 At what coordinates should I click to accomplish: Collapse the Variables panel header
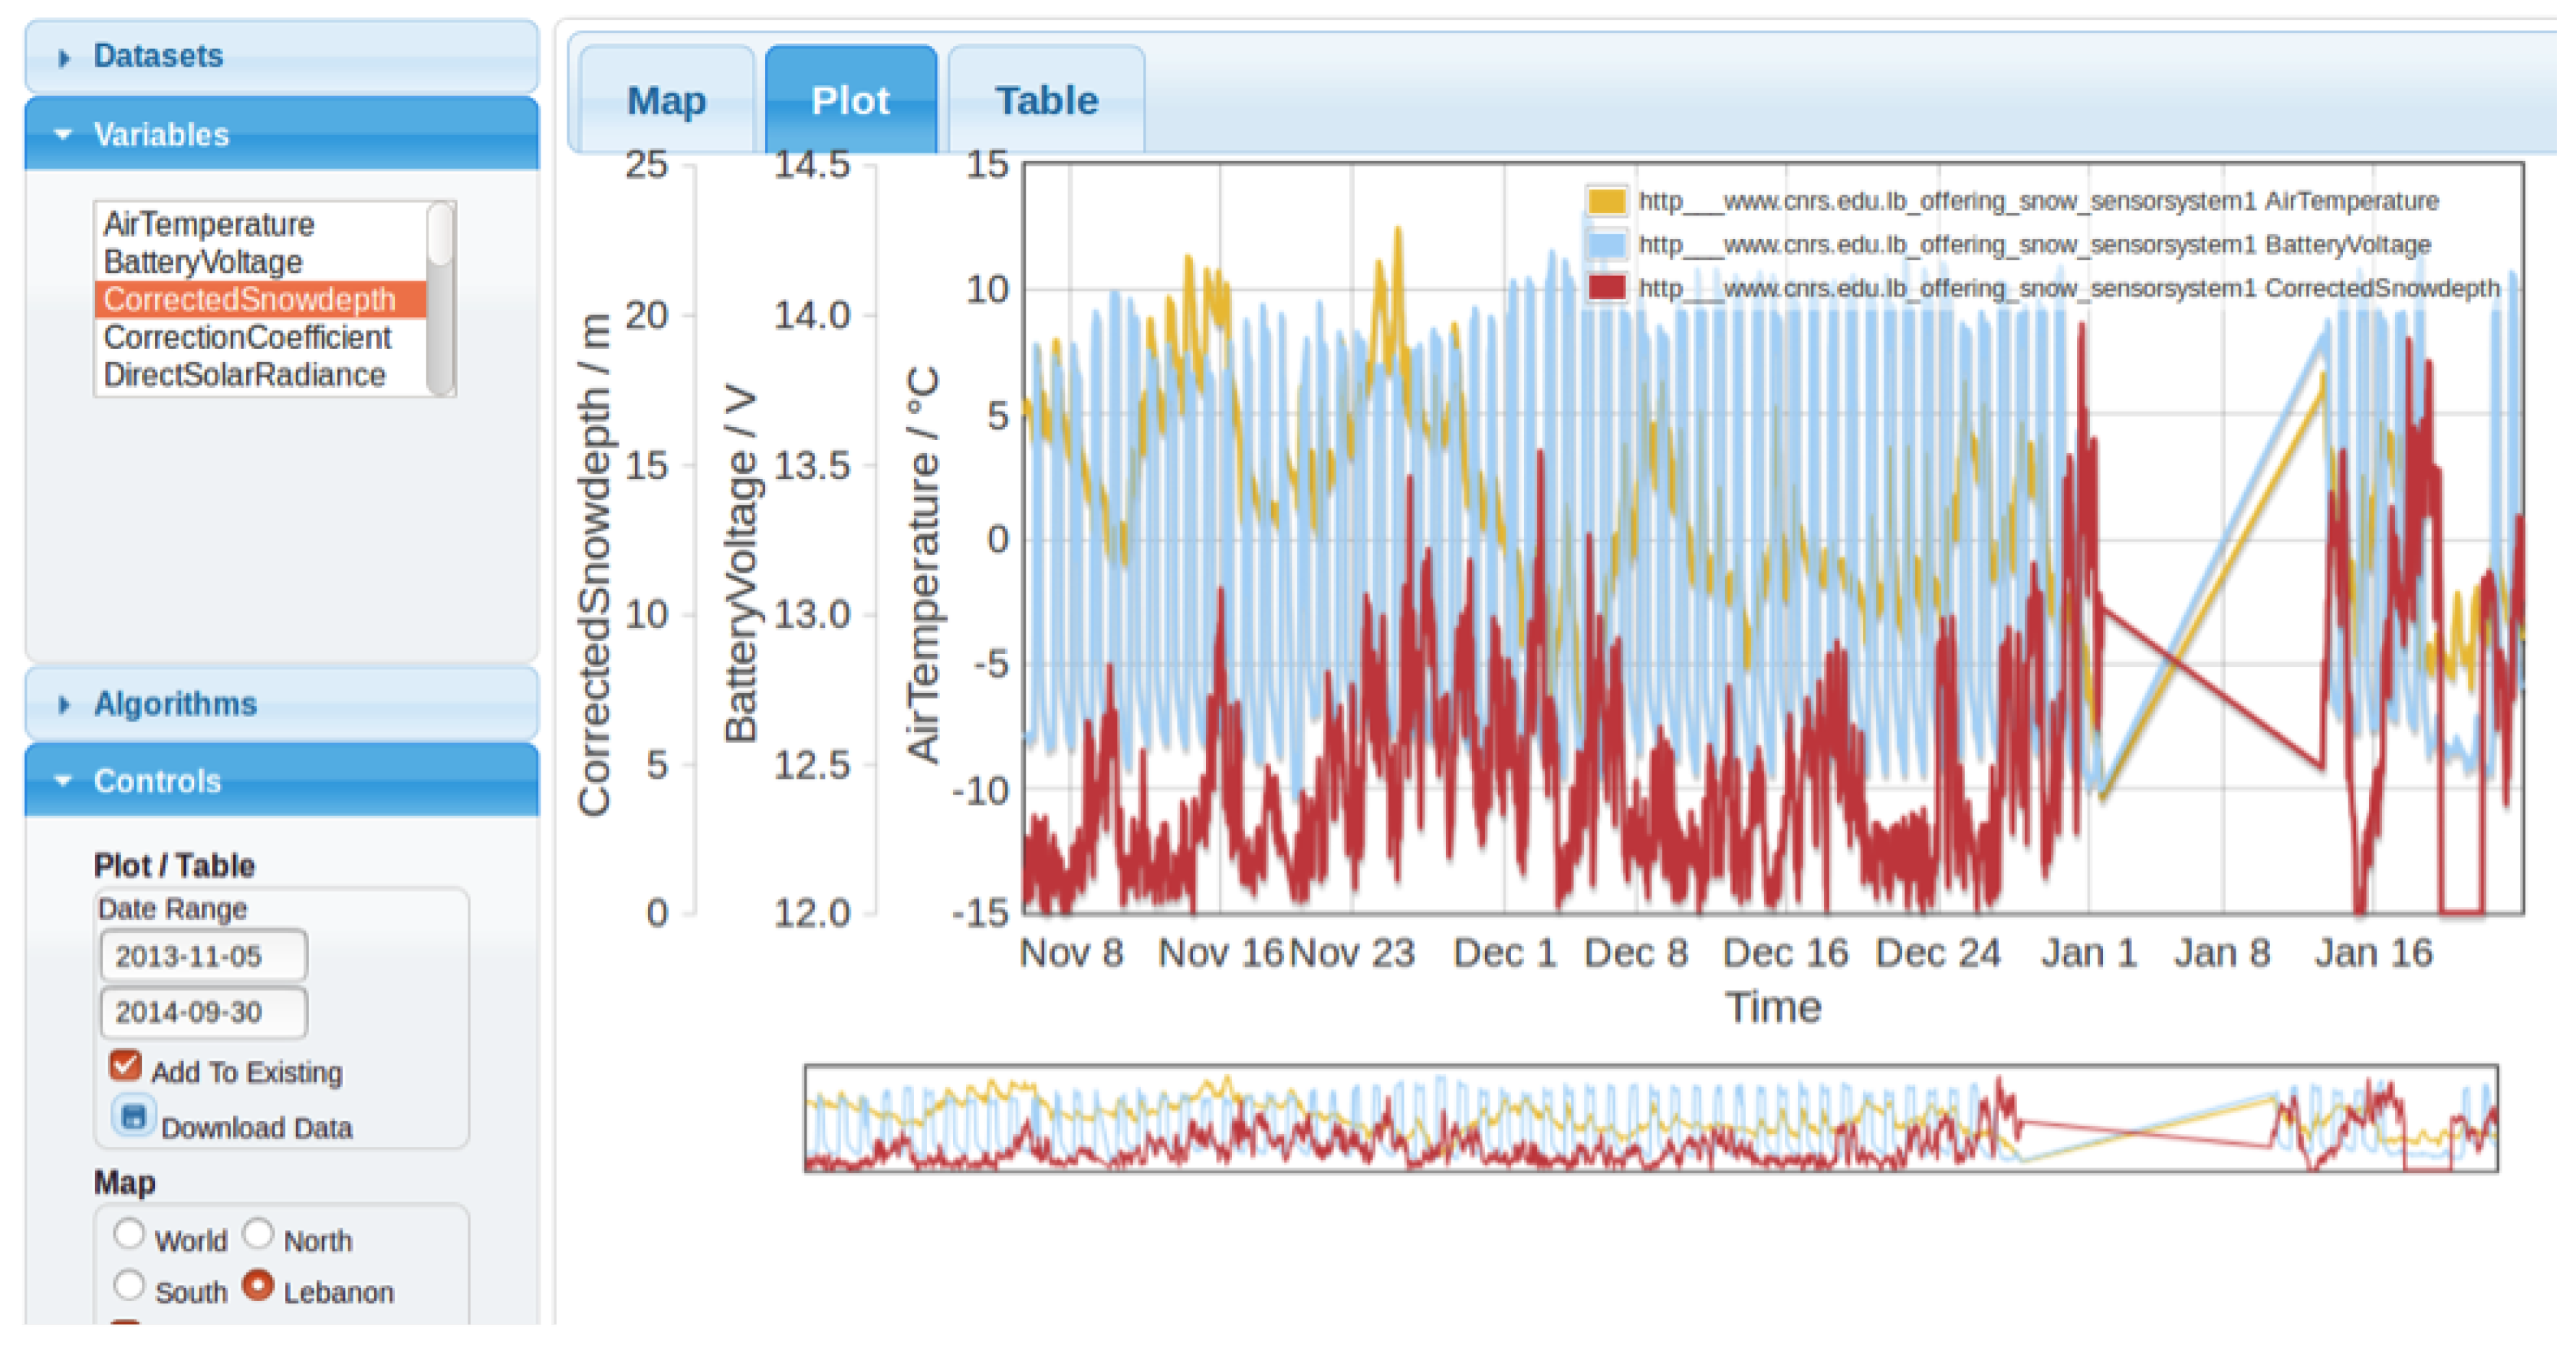pyautogui.click(x=281, y=134)
